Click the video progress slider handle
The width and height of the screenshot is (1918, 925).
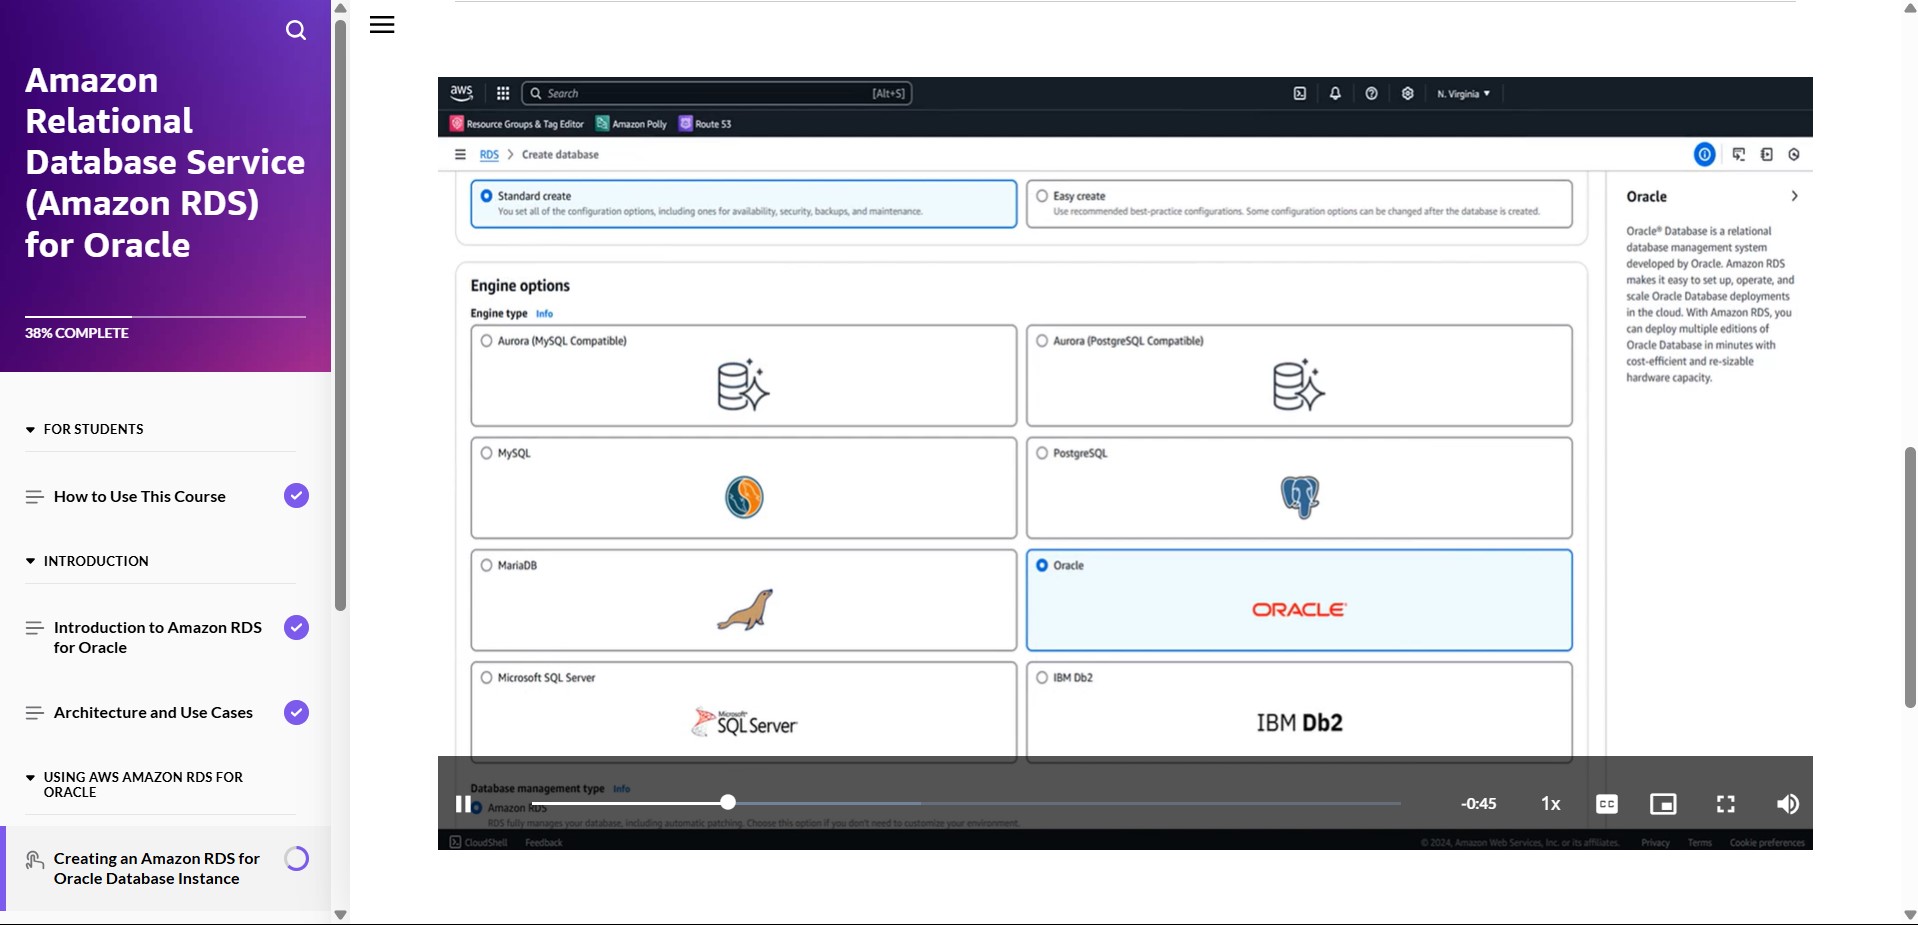(728, 802)
